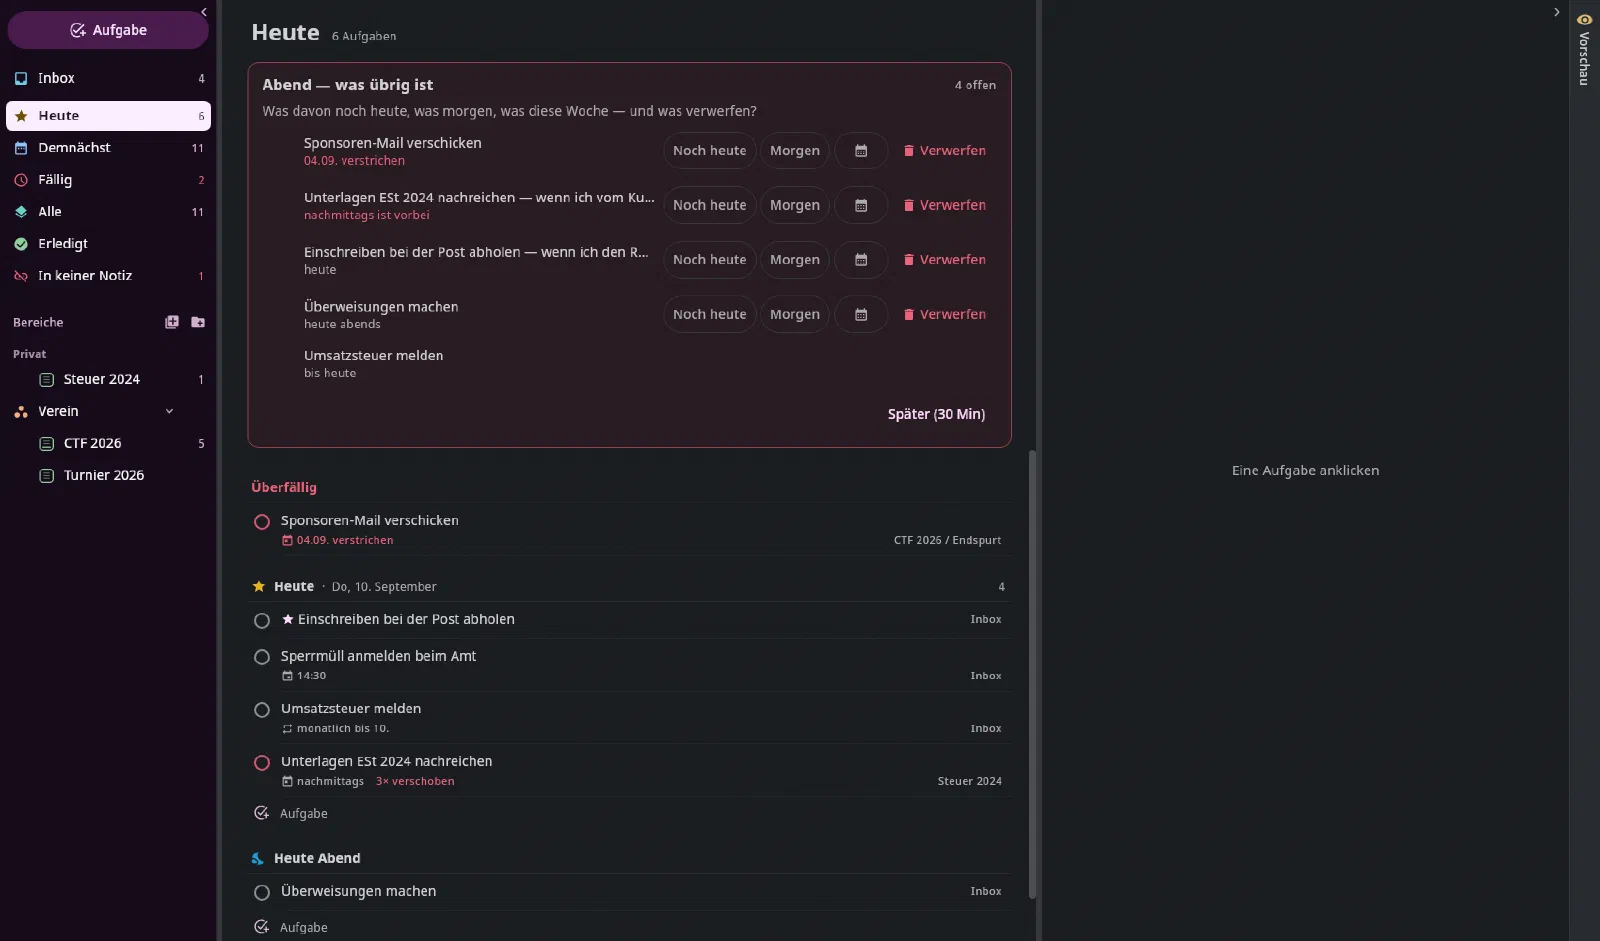Viewport: 1600px width, 941px height.
Task: Check off Sperrmüll anmelden beim Amt
Action: [262, 658]
